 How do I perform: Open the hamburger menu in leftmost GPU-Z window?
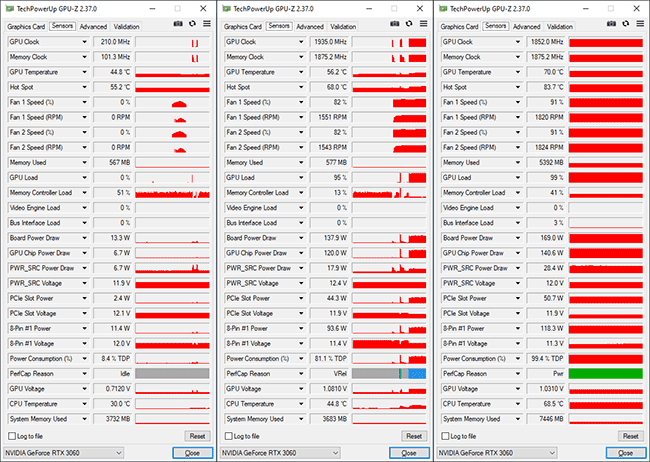click(206, 26)
